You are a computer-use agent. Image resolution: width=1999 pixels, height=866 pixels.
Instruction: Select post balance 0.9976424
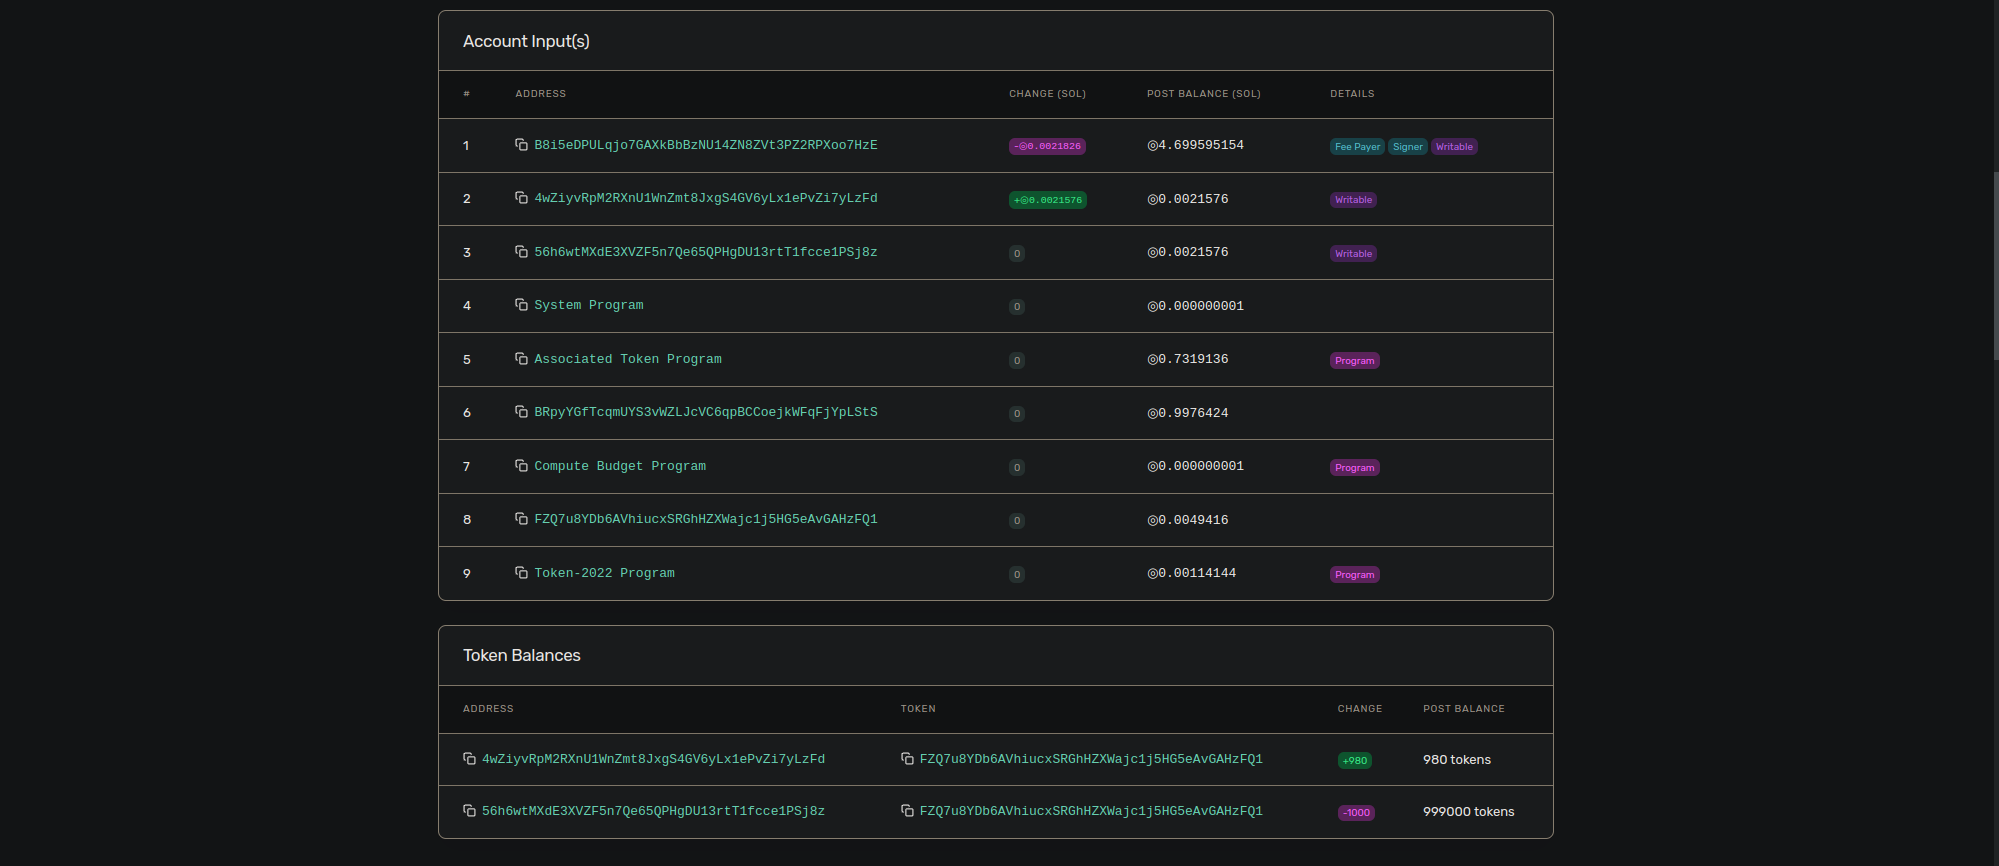pyautogui.click(x=1188, y=413)
